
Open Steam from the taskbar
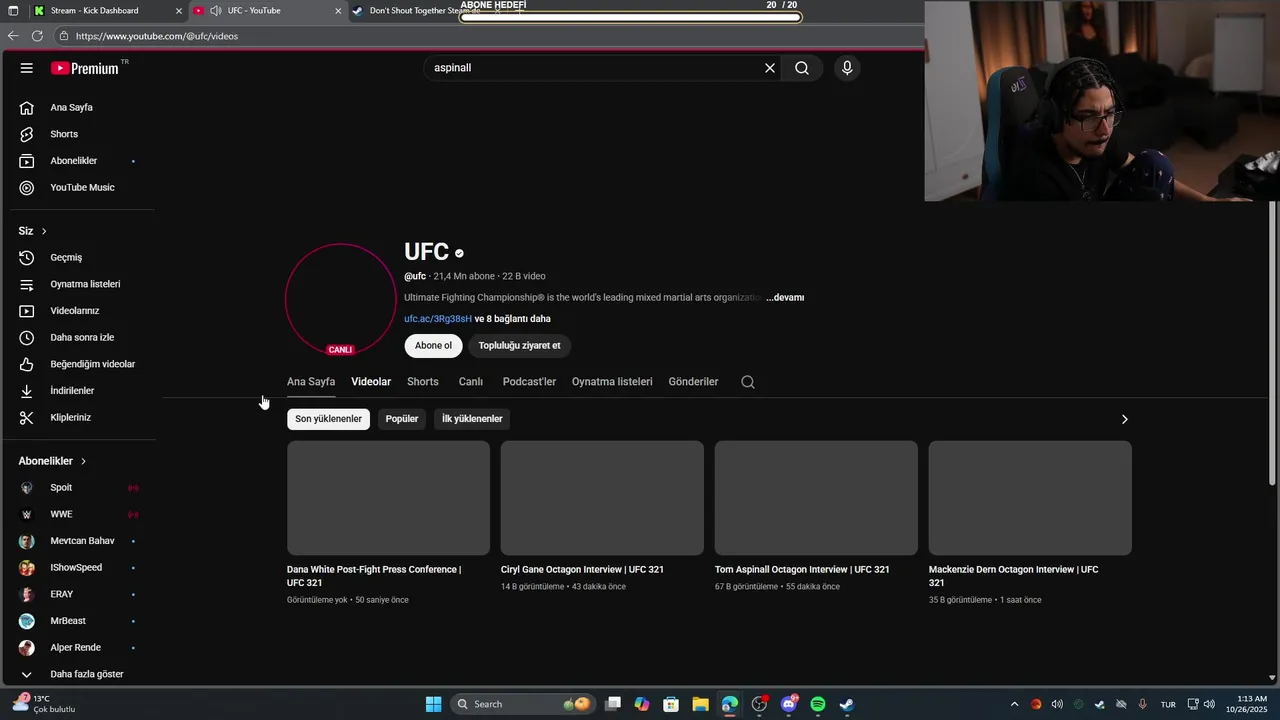click(x=846, y=704)
